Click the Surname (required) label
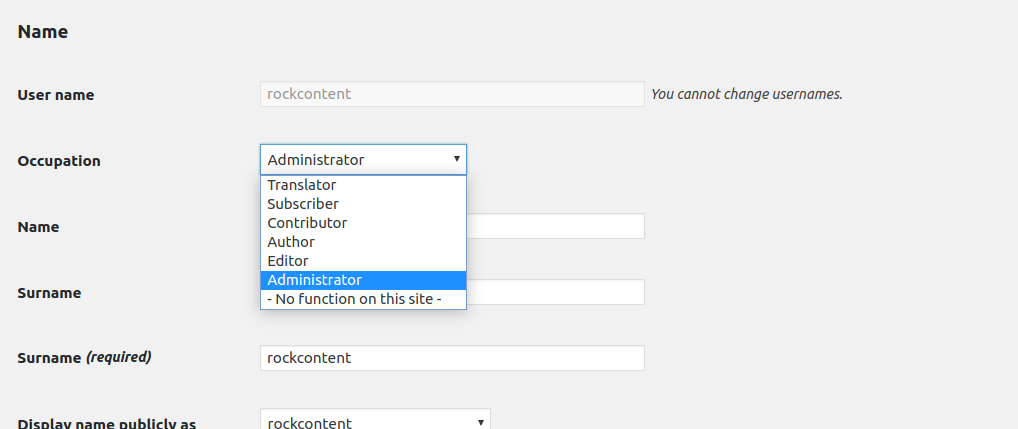Screen dimensions: 1018x429 click(x=84, y=358)
